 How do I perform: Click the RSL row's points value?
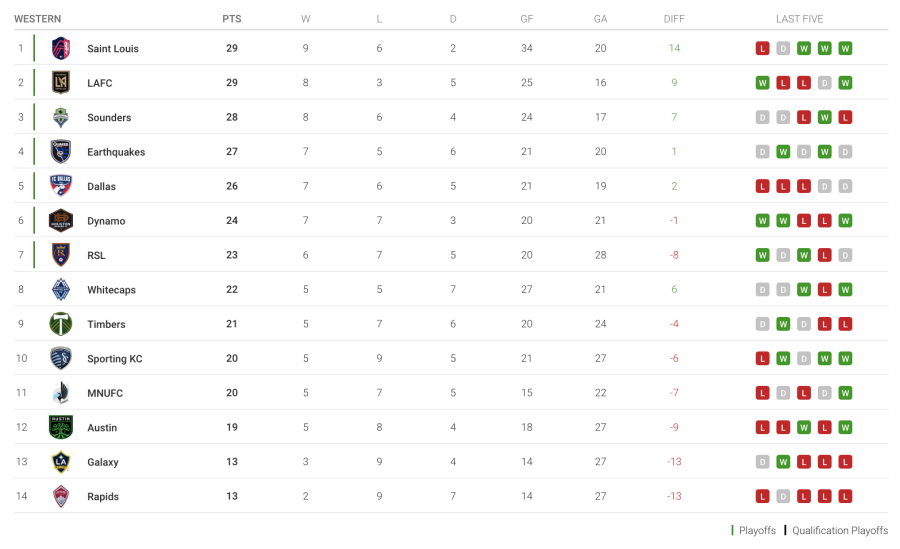[231, 255]
